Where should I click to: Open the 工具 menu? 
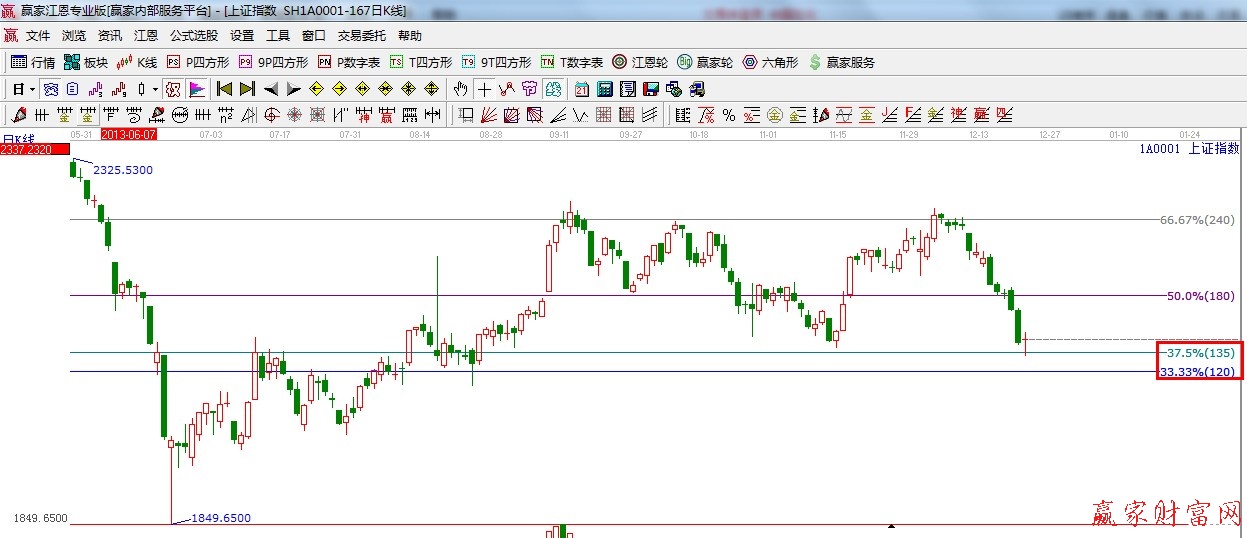(278, 35)
